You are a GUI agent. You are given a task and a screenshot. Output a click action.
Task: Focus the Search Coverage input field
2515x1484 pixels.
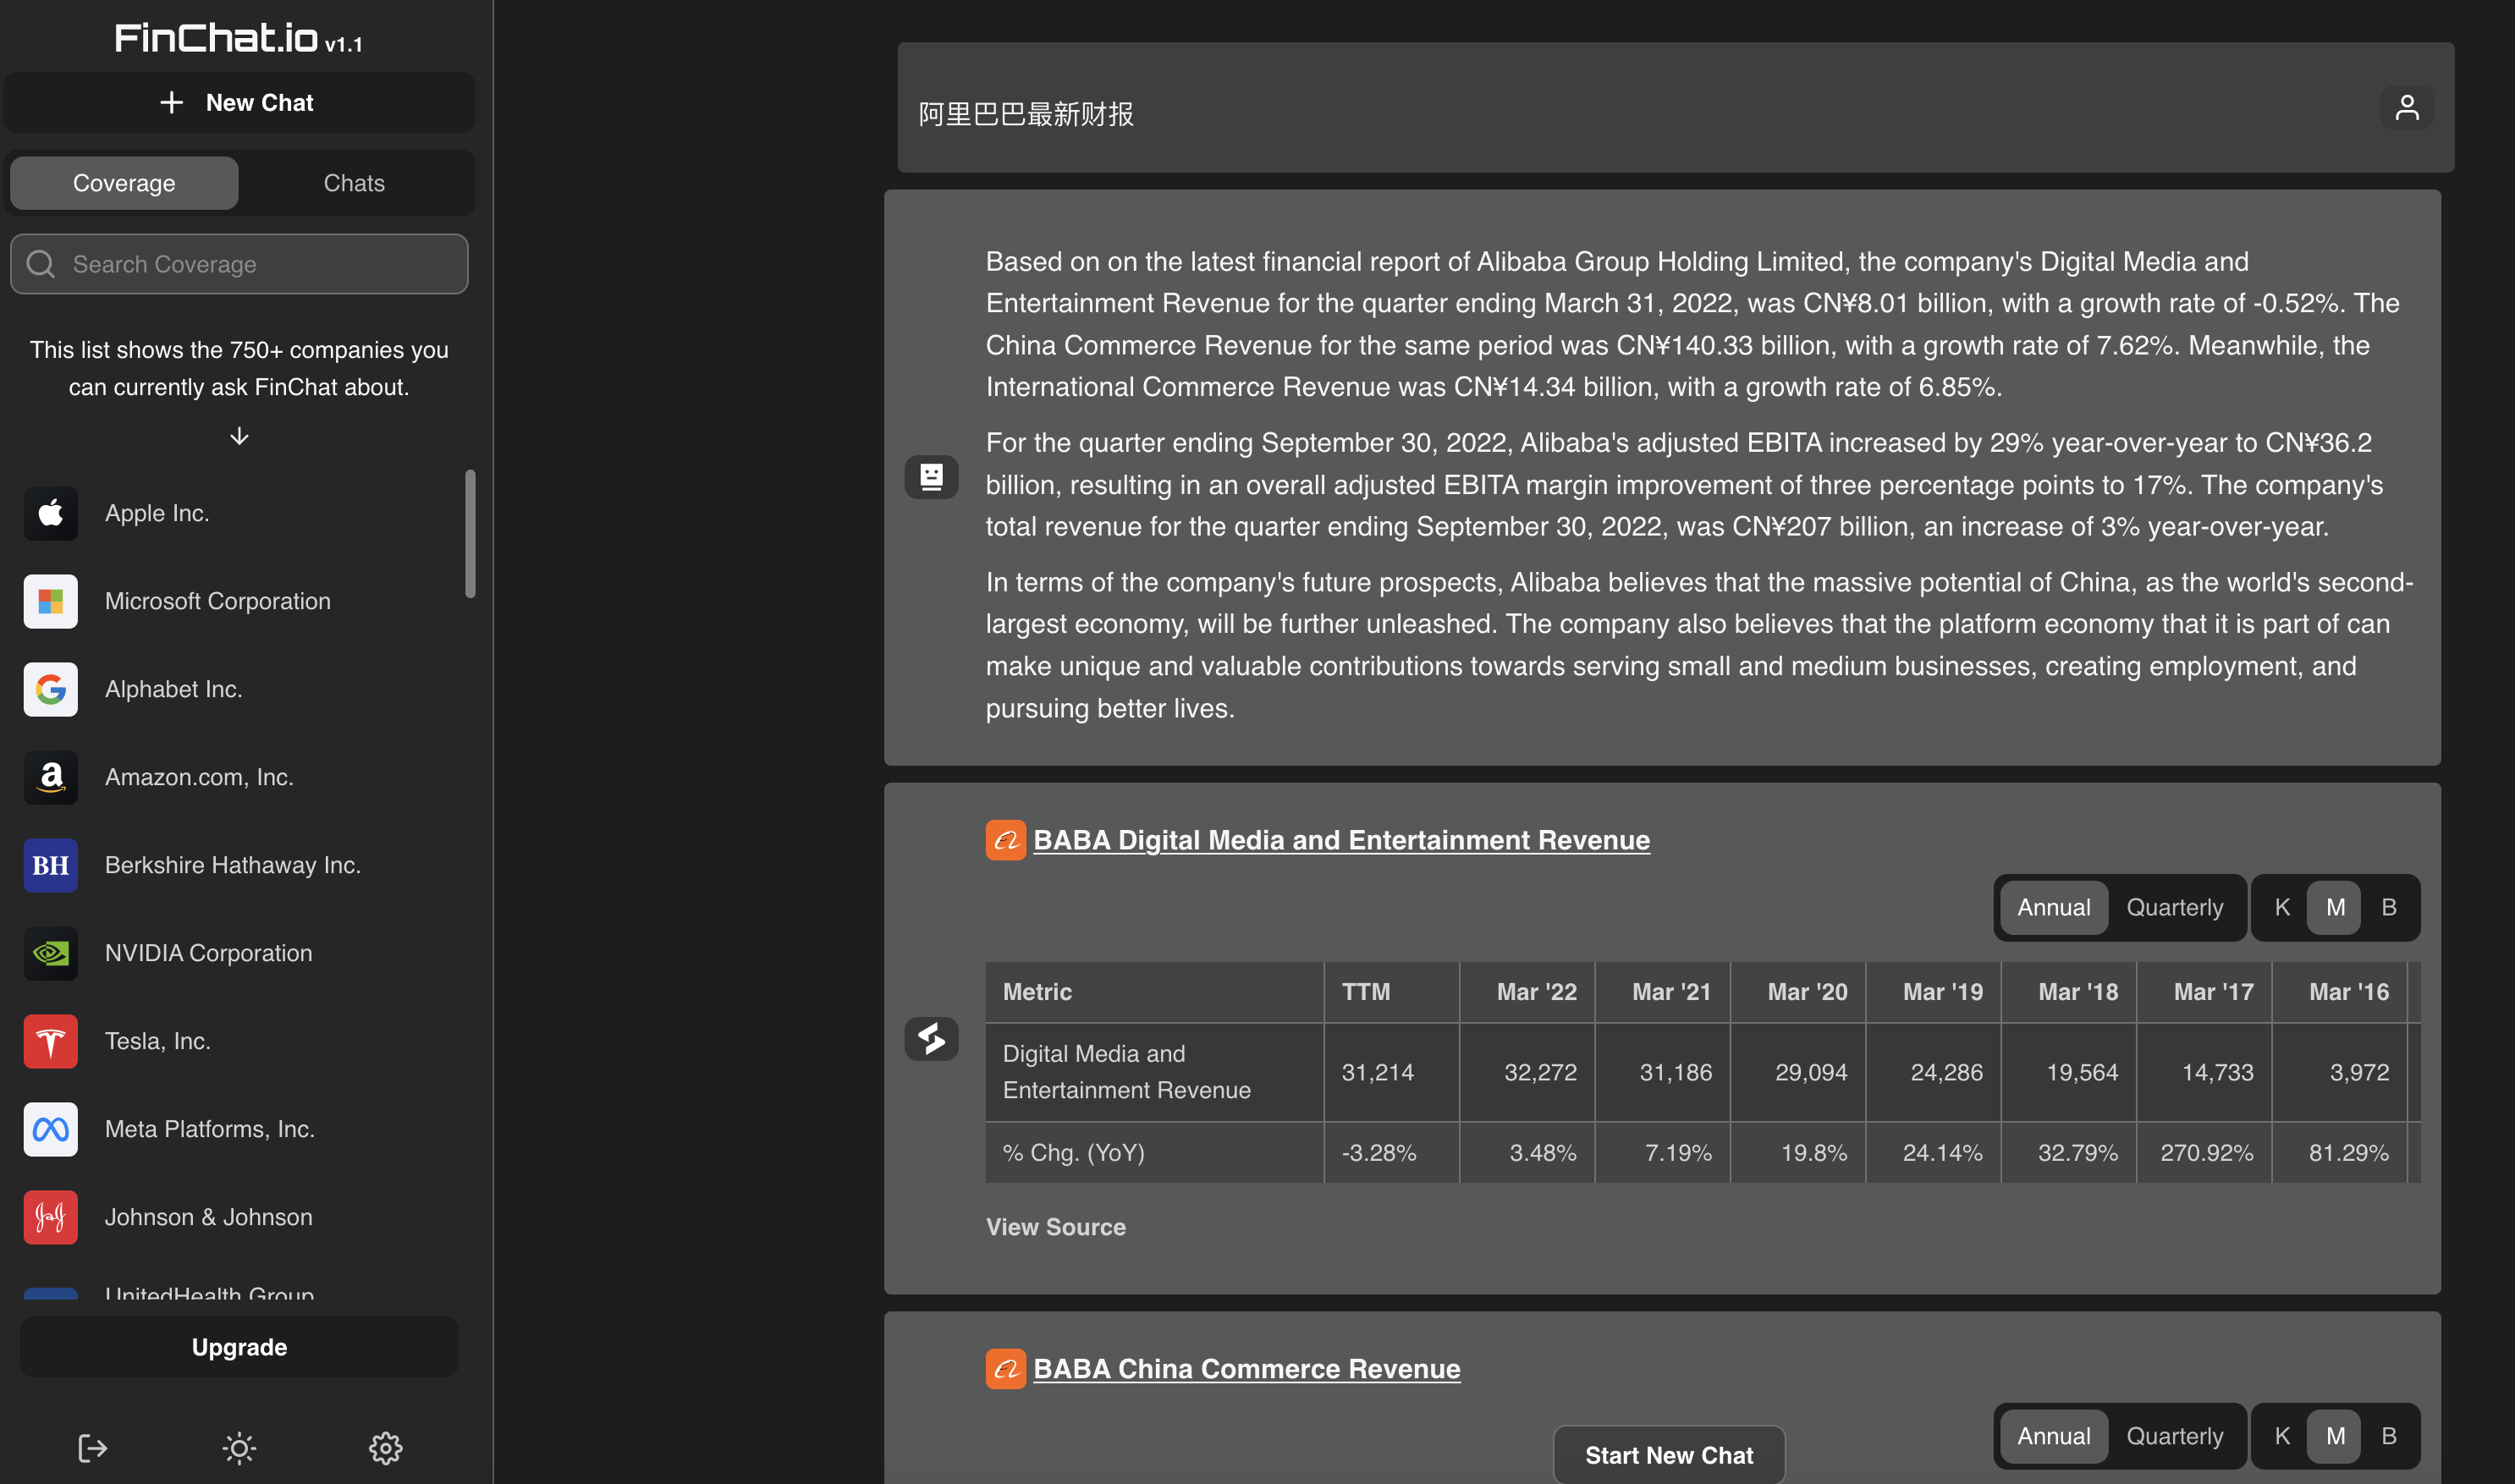pos(239,264)
